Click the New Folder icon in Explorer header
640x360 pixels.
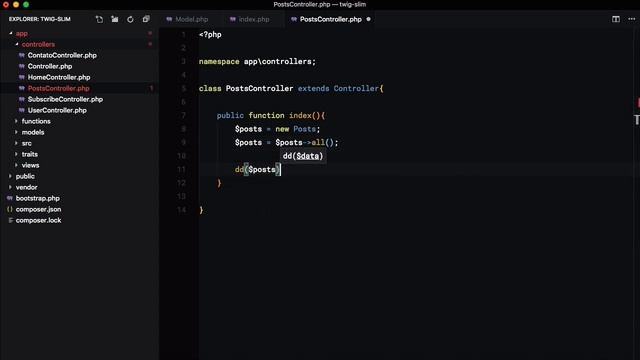click(x=115, y=19)
